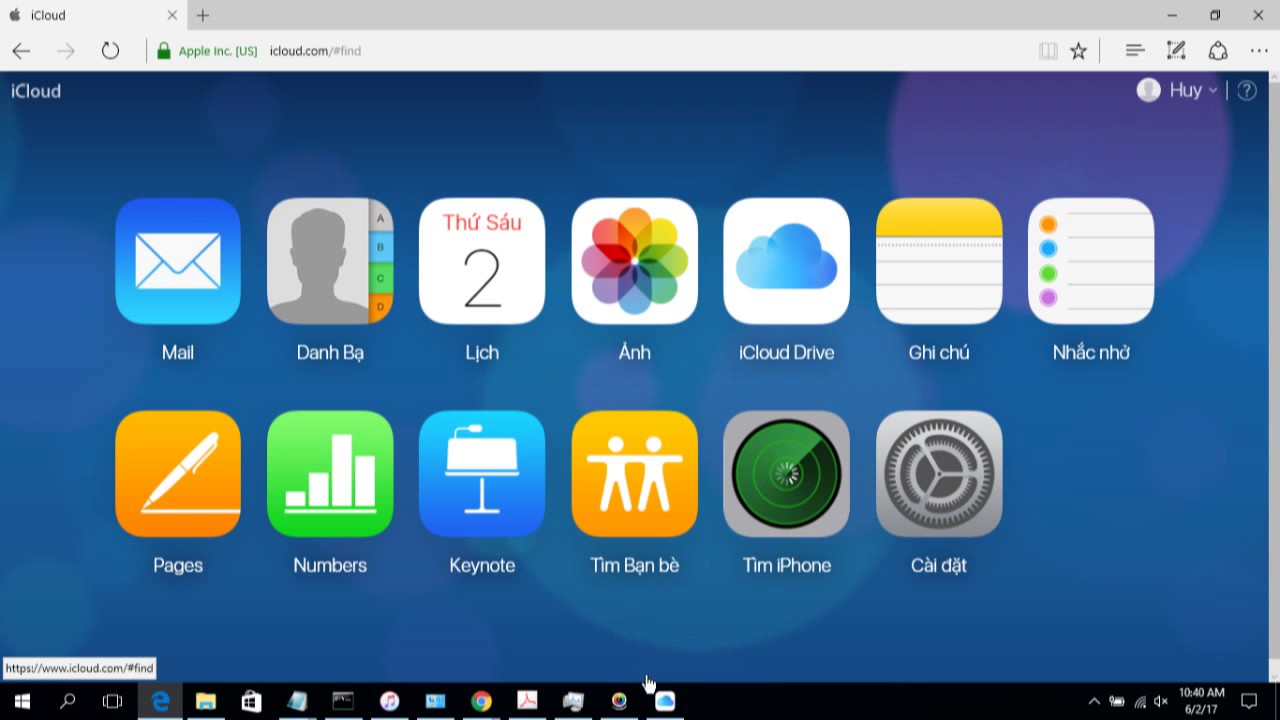Screen dimensions: 1280x720
Task: Click the iCloud help question mark
Action: (1247, 91)
